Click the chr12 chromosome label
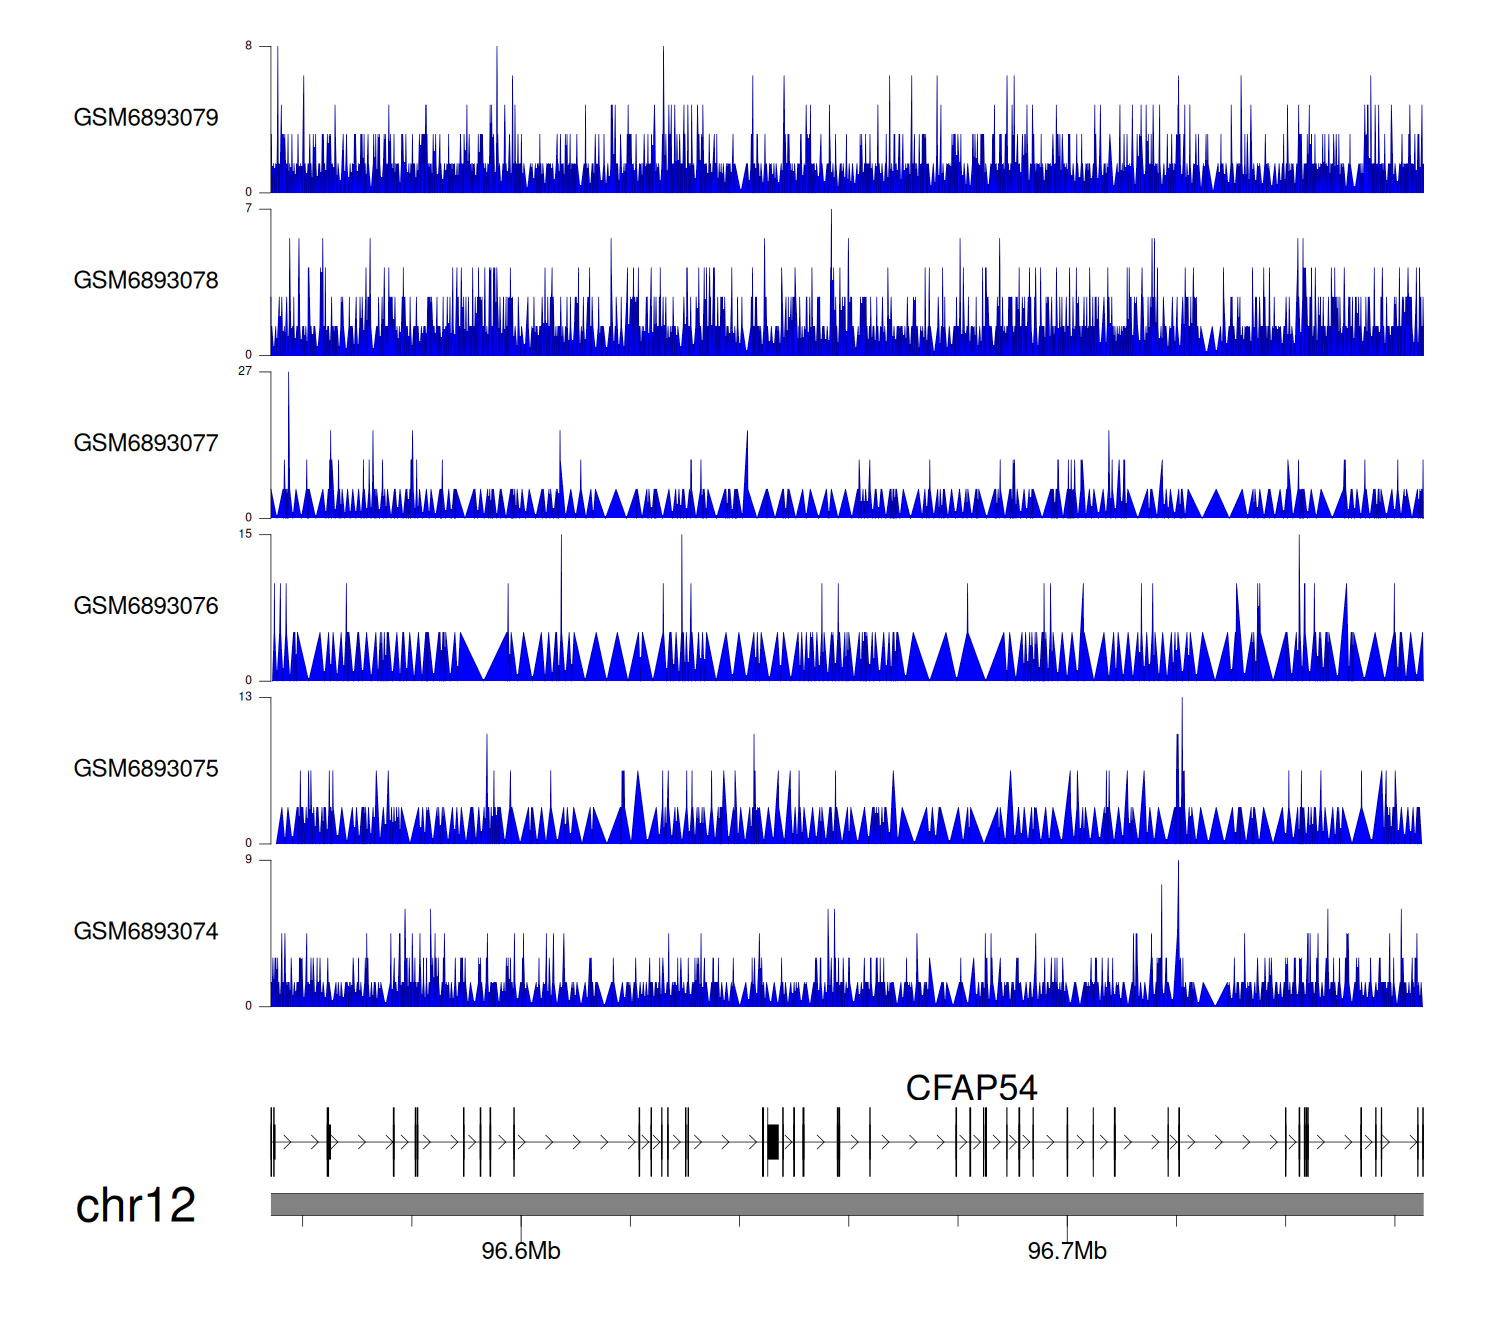1500x1320 pixels. tap(135, 1206)
